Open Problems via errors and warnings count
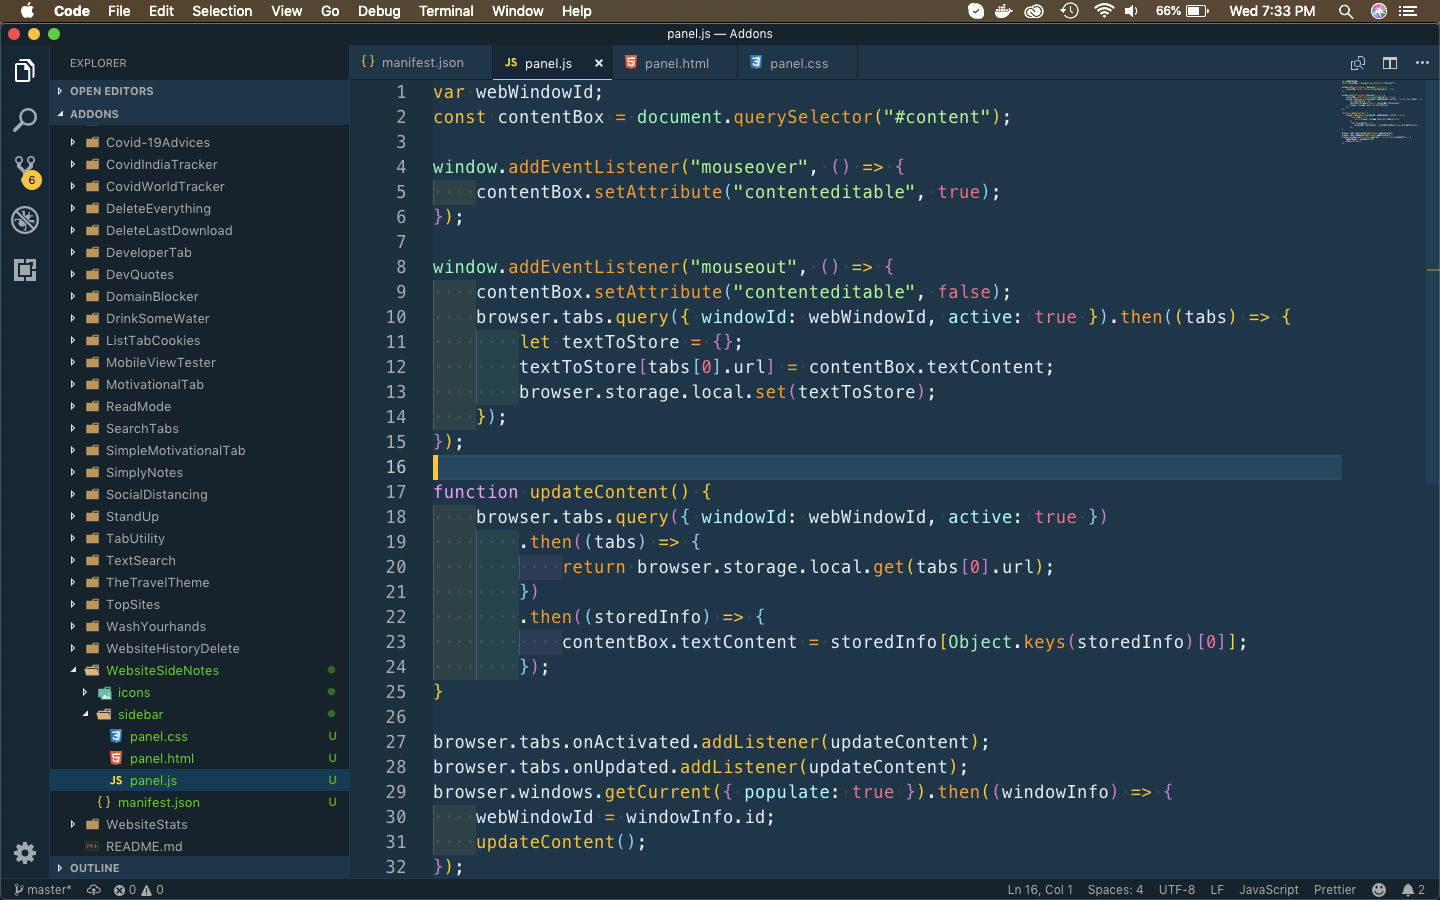This screenshot has width=1440, height=900. coord(138,890)
